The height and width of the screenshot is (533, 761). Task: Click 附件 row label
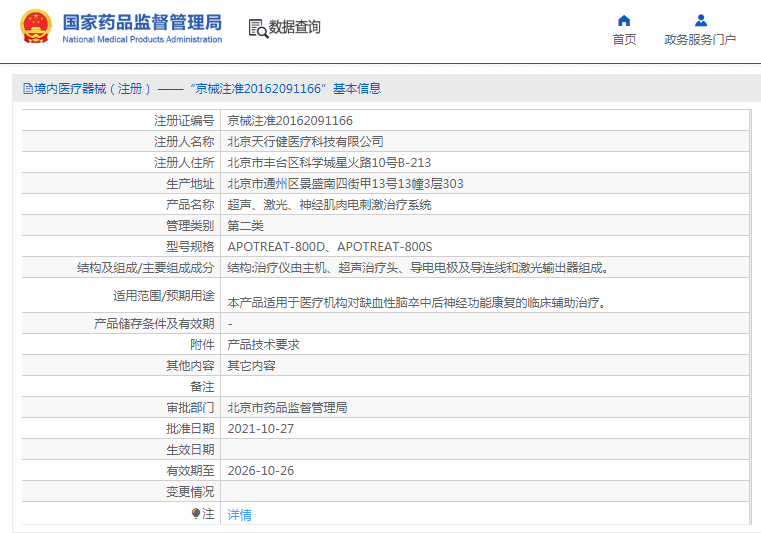(202, 345)
